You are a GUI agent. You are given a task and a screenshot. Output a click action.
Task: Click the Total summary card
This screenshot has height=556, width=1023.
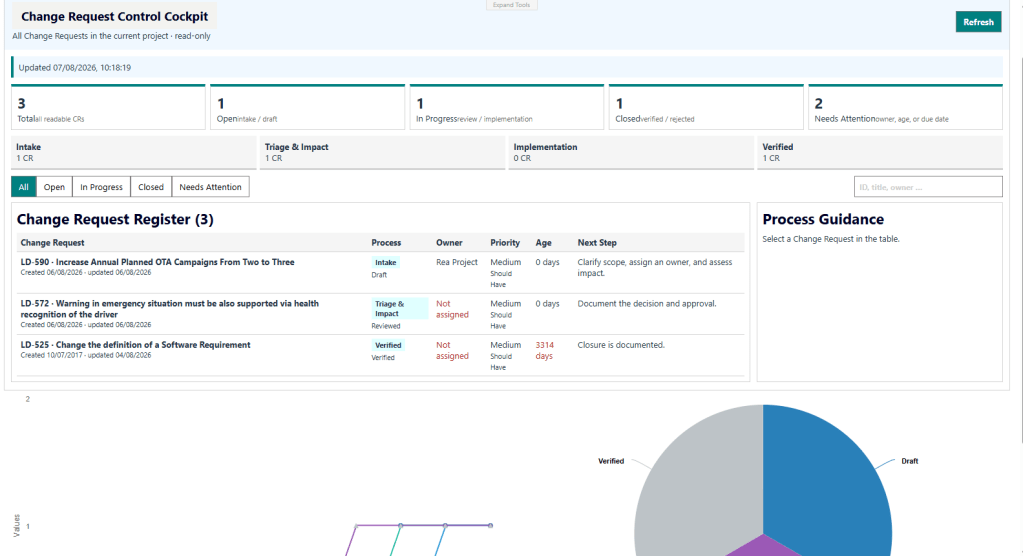point(108,107)
